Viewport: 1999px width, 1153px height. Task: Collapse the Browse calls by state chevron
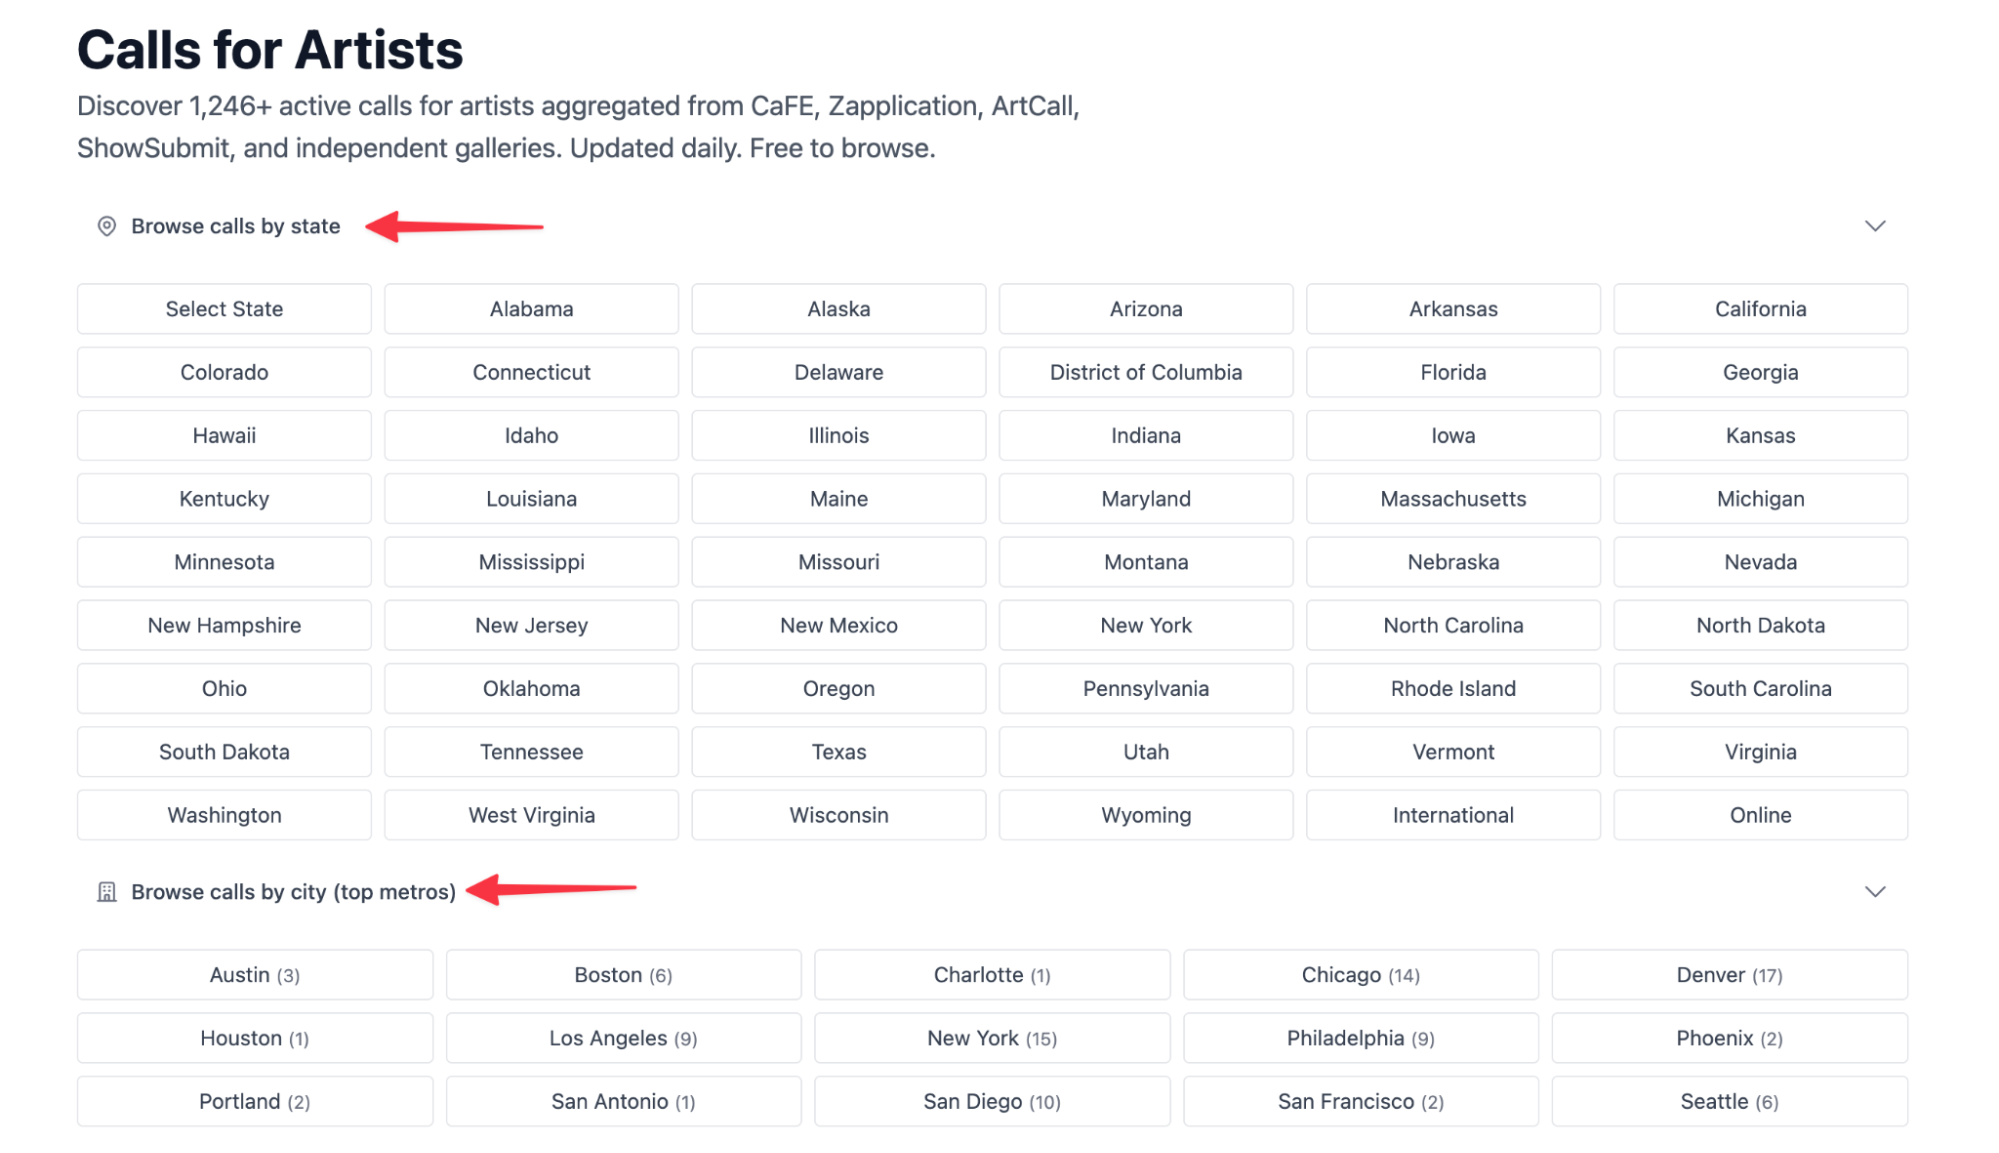tap(1874, 226)
